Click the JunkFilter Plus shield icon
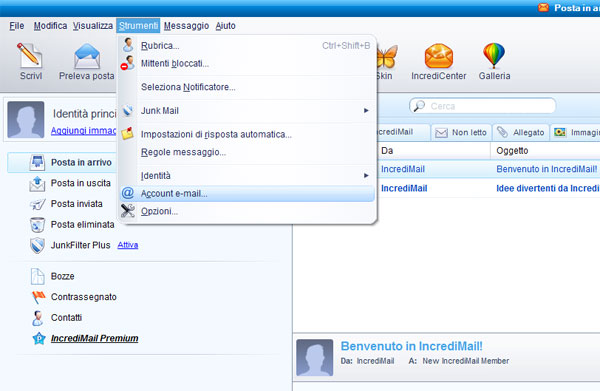The image size is (600, 391). 37,245
